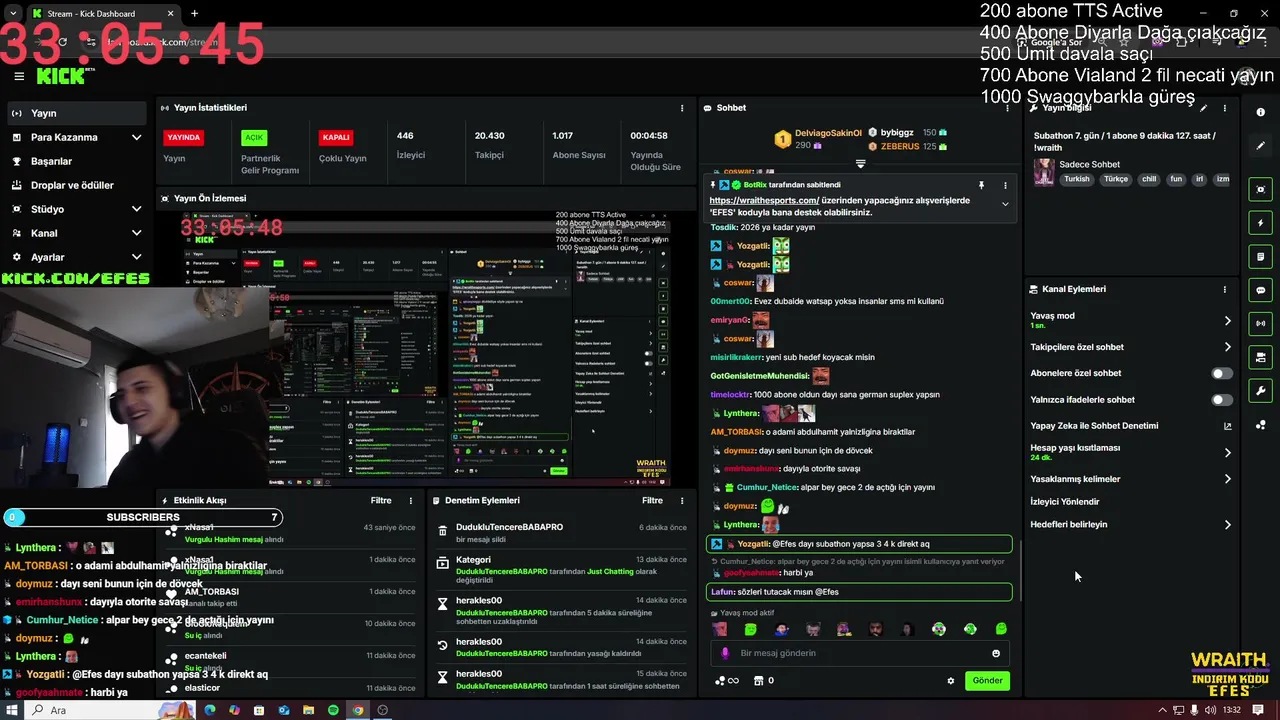
Task: Insert the last green blob quick emote
Action: tap(1001, 629)
